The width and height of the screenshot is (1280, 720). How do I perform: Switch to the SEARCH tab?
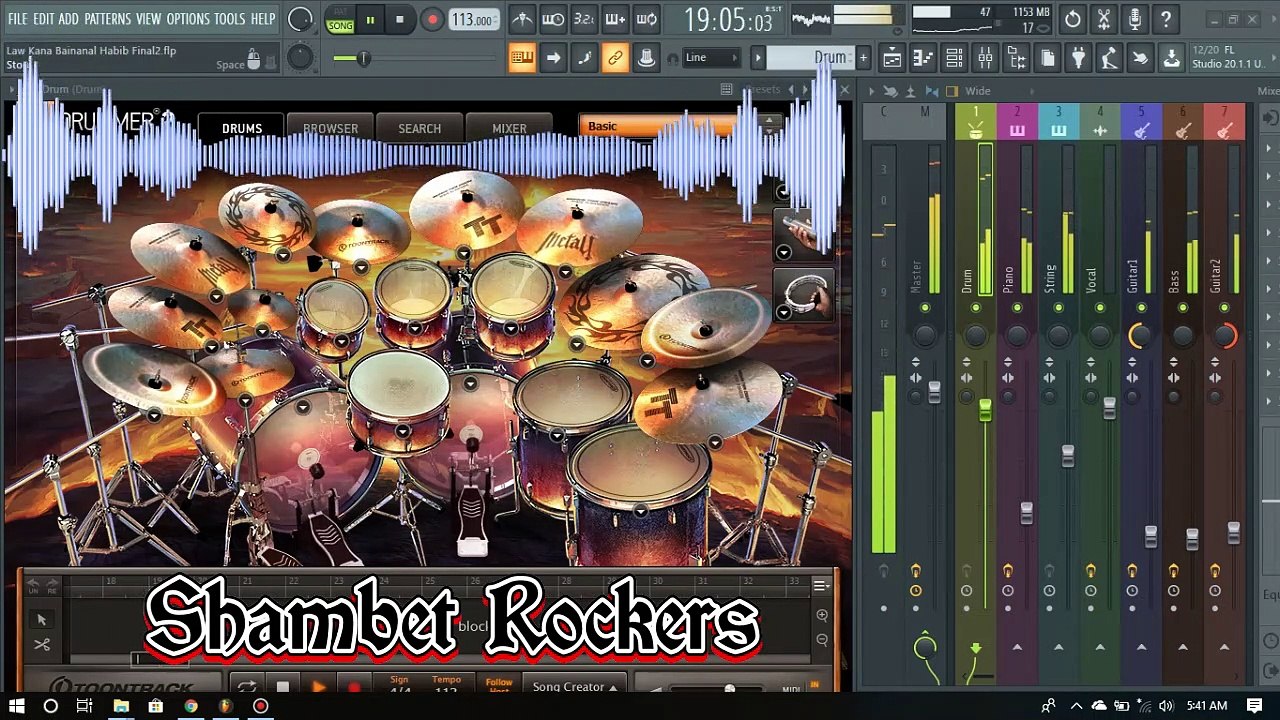click(419, 128)
